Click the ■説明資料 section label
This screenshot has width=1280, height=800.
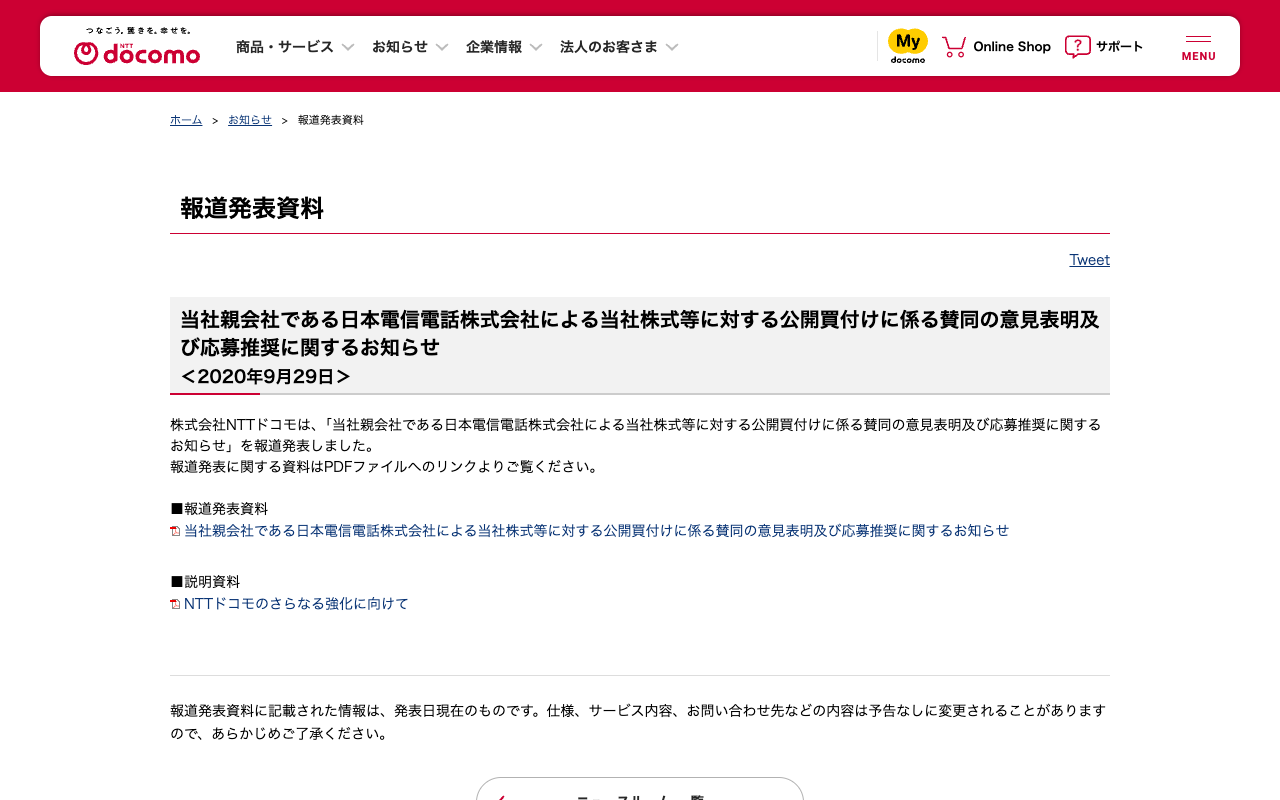tap(205, 582)
